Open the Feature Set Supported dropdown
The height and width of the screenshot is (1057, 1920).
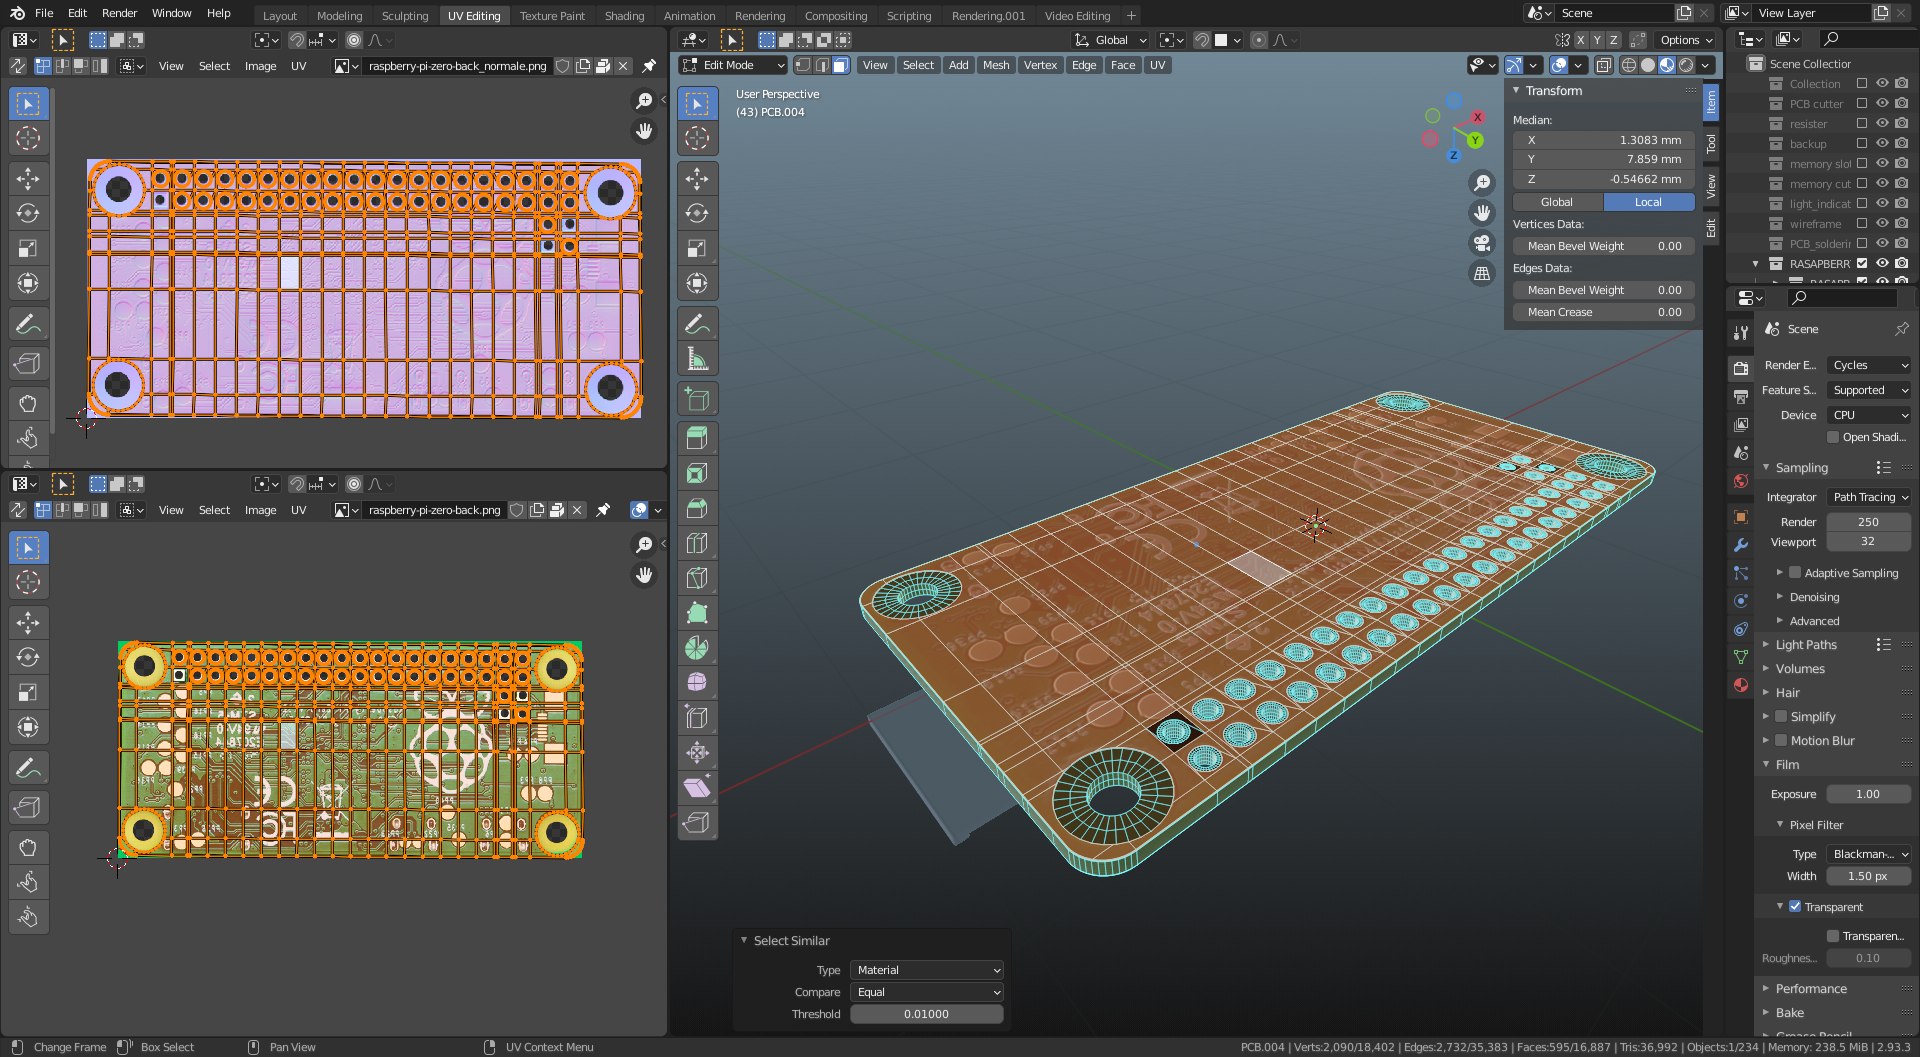coord(1868,390)
